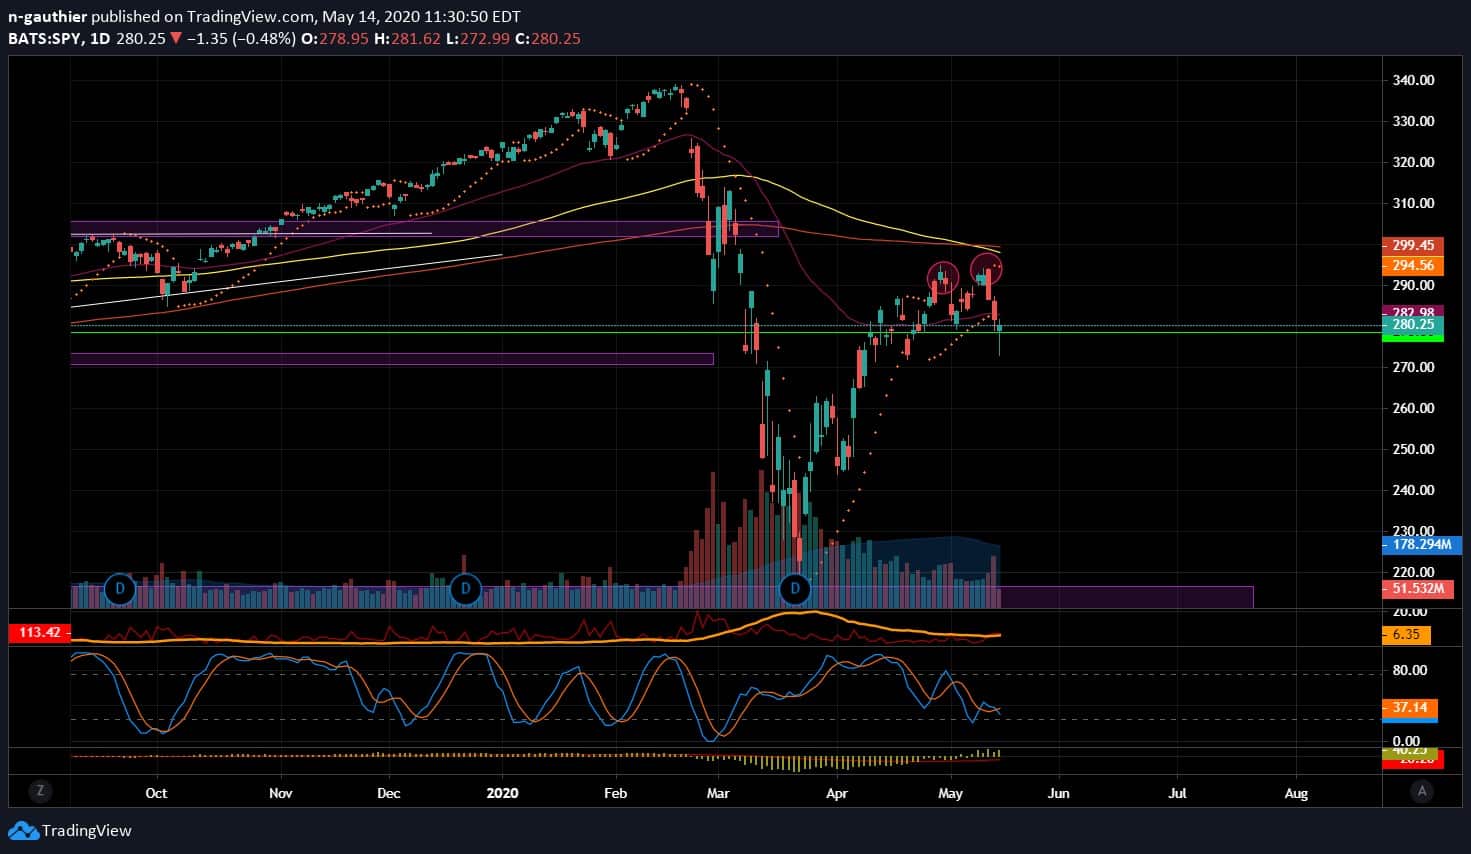
Task: Click the Aug label on time axis
Action: [x=1295, y=794]
